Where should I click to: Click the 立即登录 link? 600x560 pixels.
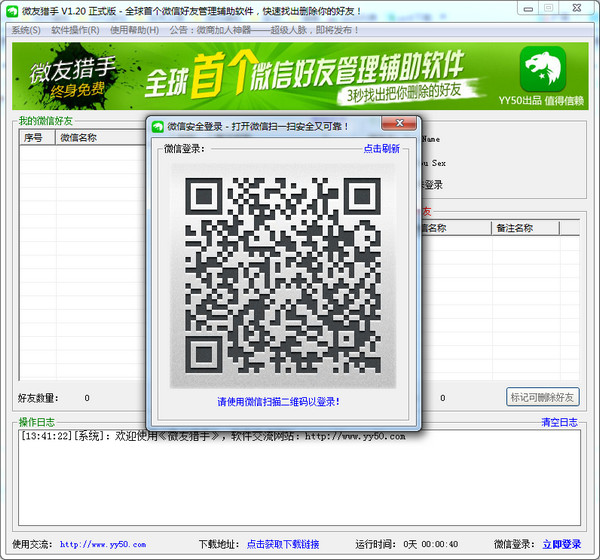tap(562, 544)
